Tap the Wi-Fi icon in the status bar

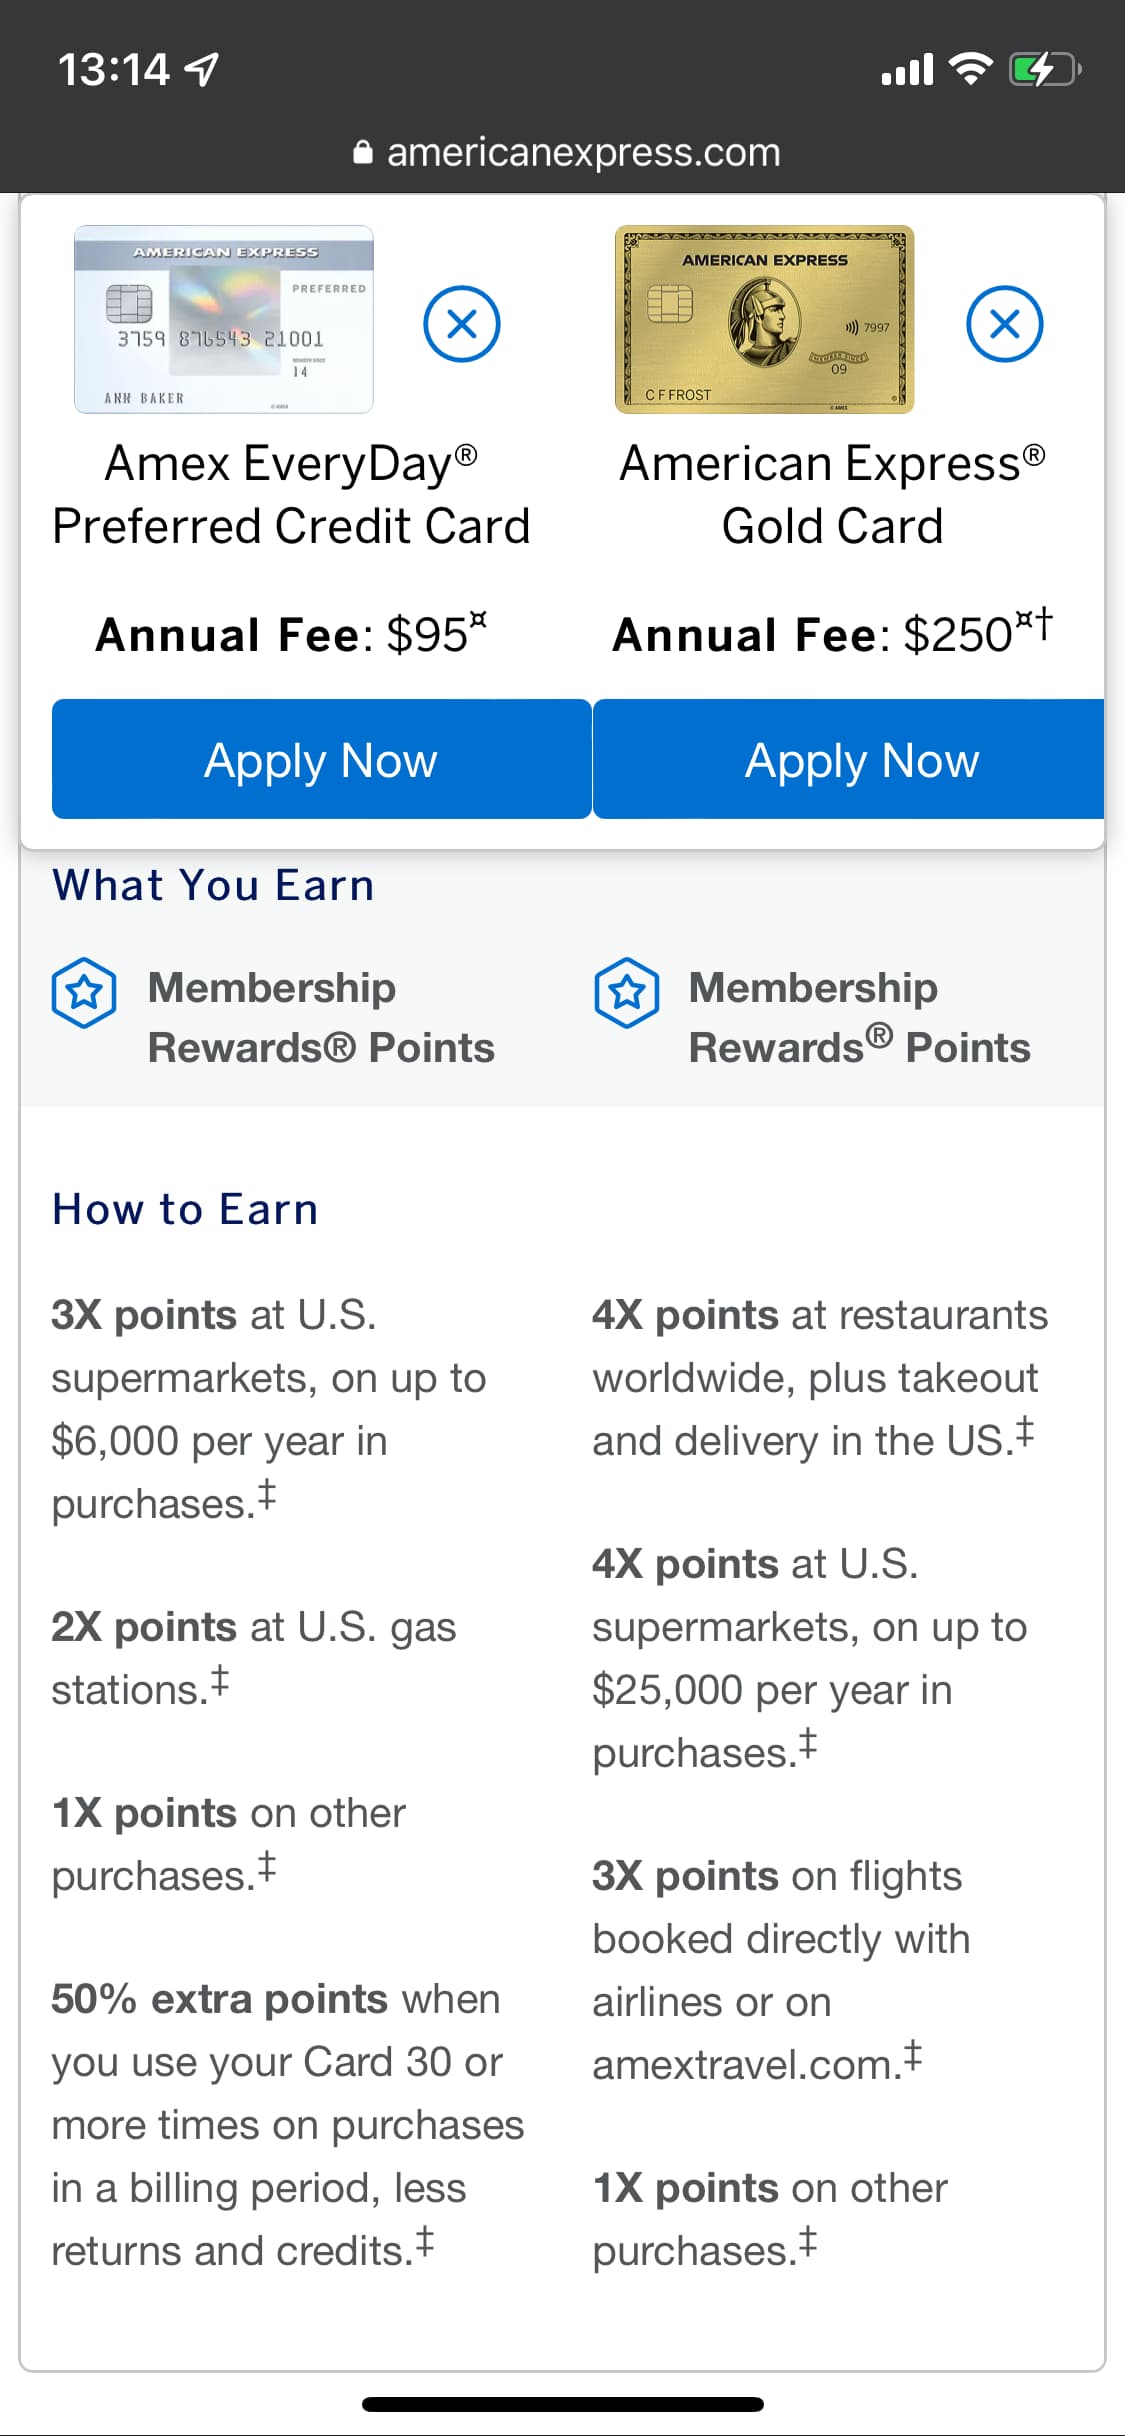click(969, 69)
